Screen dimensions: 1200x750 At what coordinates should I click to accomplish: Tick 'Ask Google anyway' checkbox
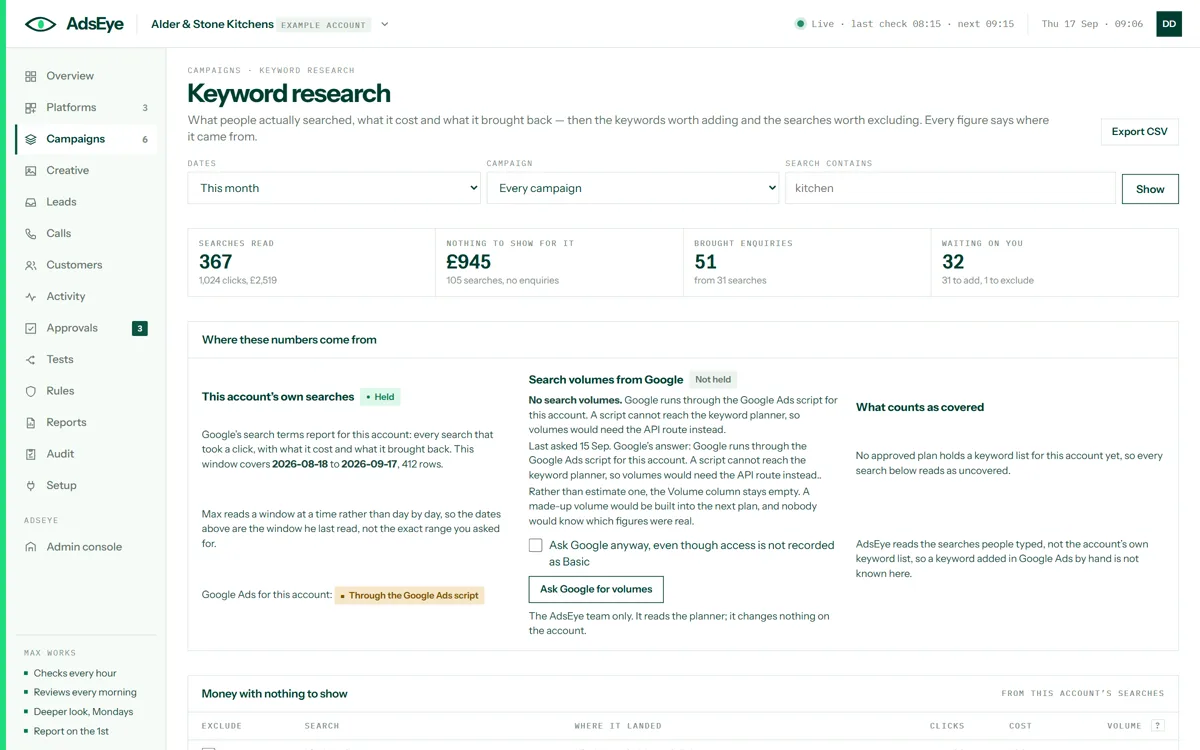coord(536,545)
